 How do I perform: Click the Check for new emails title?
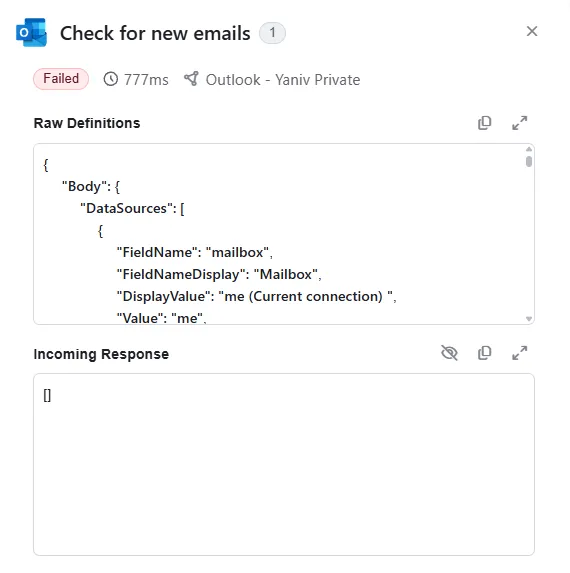point(155,33)
